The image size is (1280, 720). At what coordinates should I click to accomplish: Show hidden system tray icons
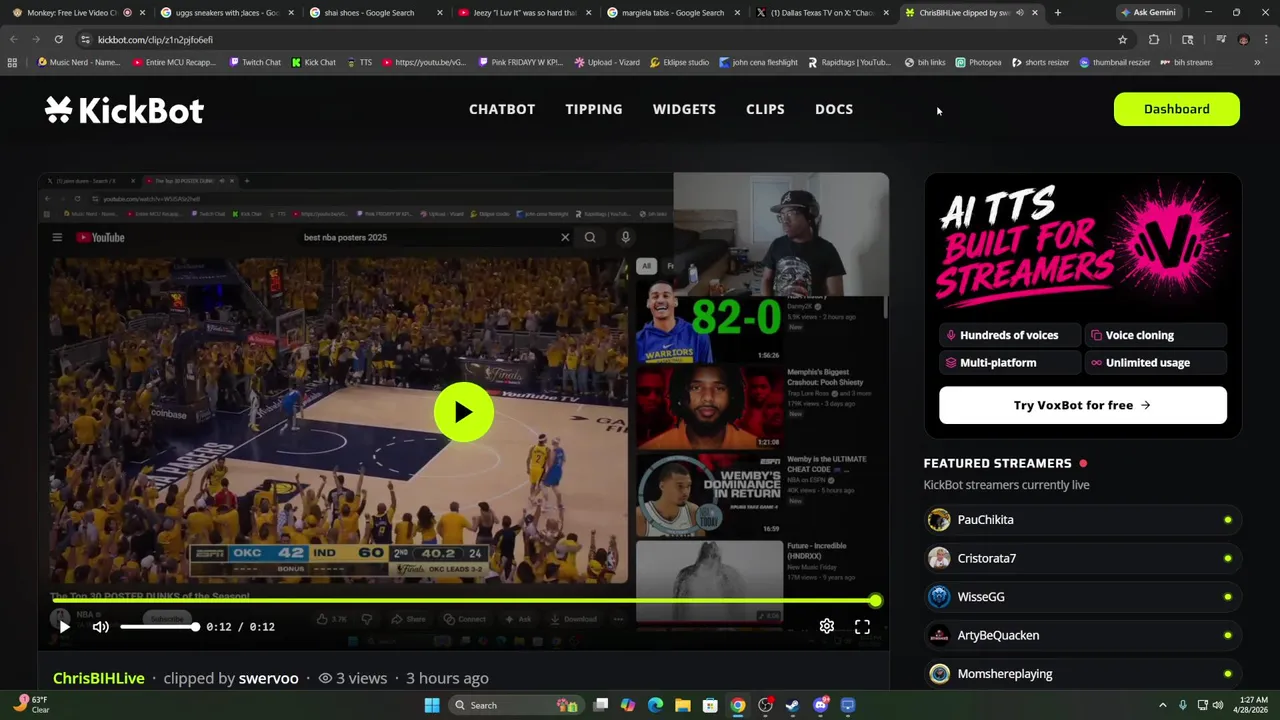[1162, 705]
